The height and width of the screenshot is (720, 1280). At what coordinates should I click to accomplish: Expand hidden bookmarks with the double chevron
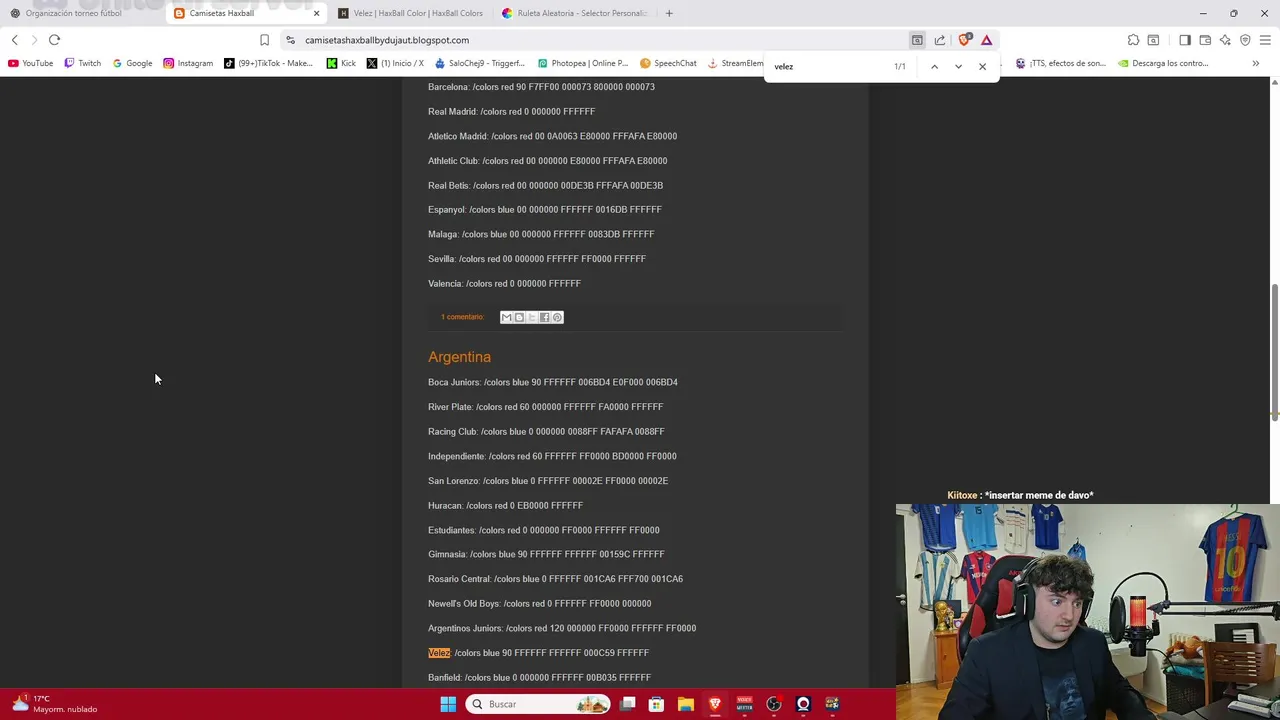[1255, 63]
